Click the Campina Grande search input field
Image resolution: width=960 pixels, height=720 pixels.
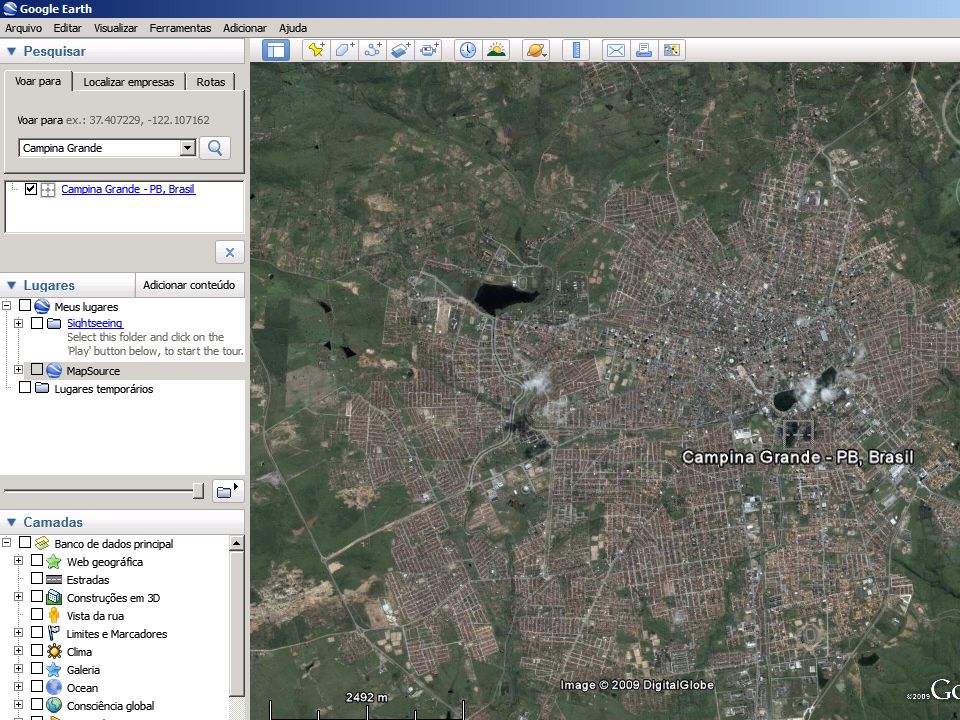pyautogui.click(x=100, y=148)
